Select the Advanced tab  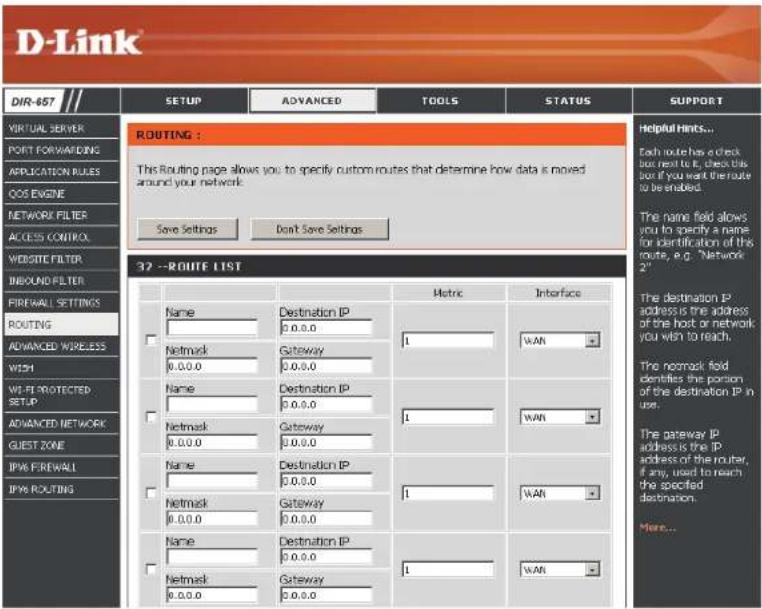pos(312,101)
